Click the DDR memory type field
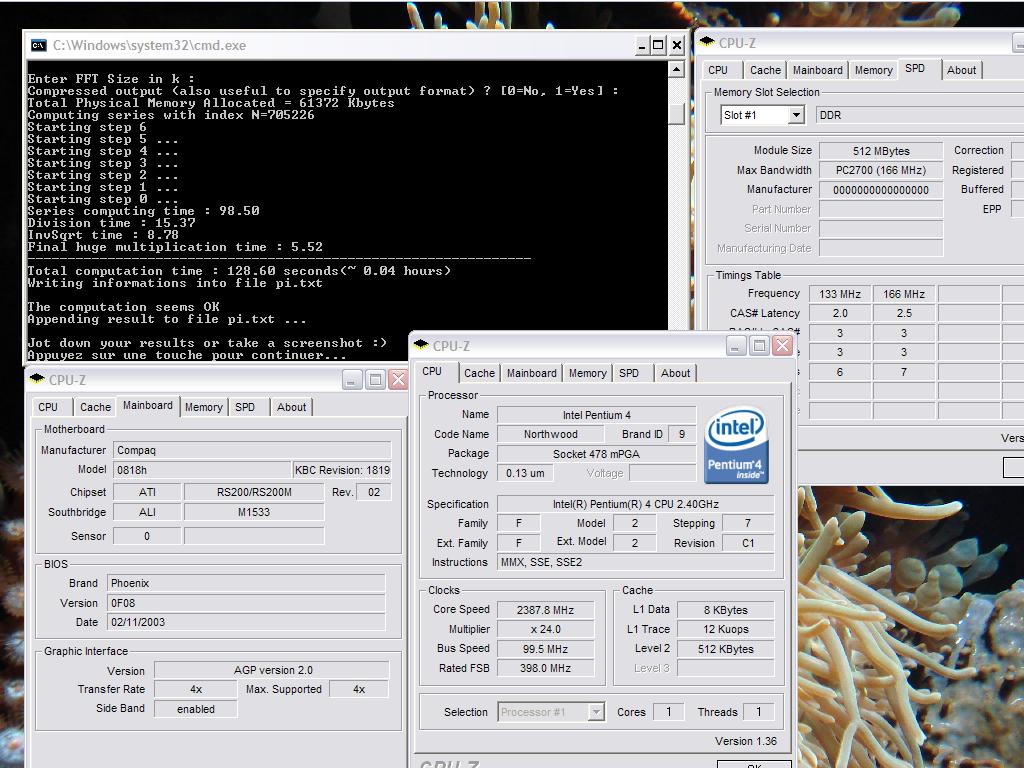Image resolution: width=1024 pixels, height=768 pixels. click(x=920, y=116)
